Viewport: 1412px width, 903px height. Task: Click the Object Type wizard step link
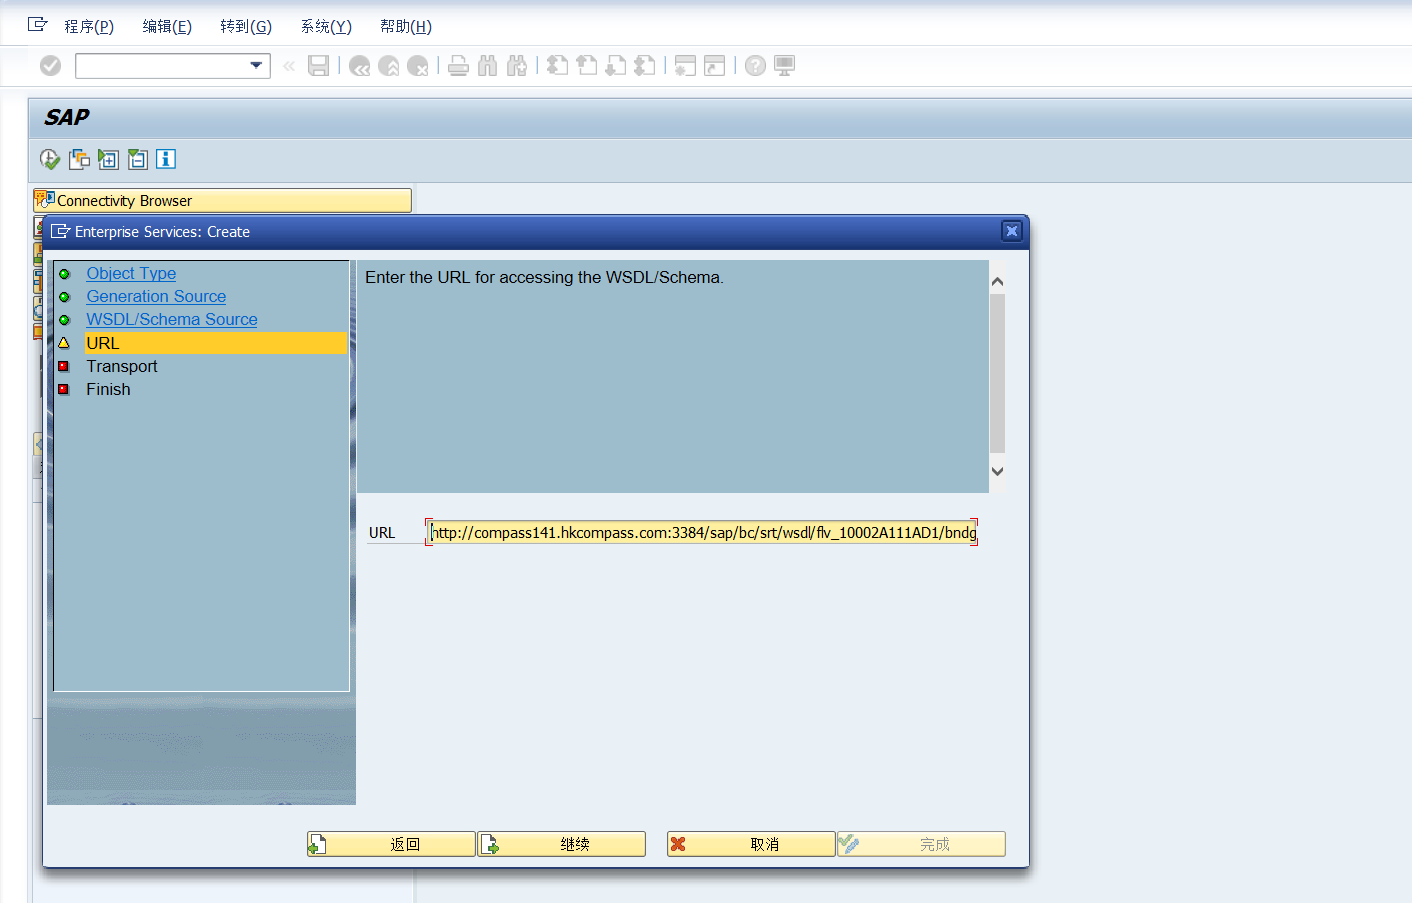click(x=131, y=273)
